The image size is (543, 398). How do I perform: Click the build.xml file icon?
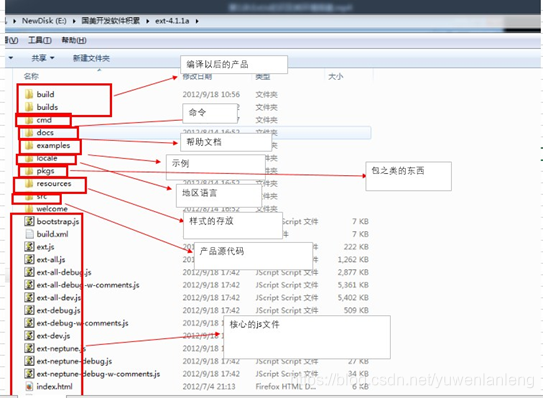click(x=29, y=234)
